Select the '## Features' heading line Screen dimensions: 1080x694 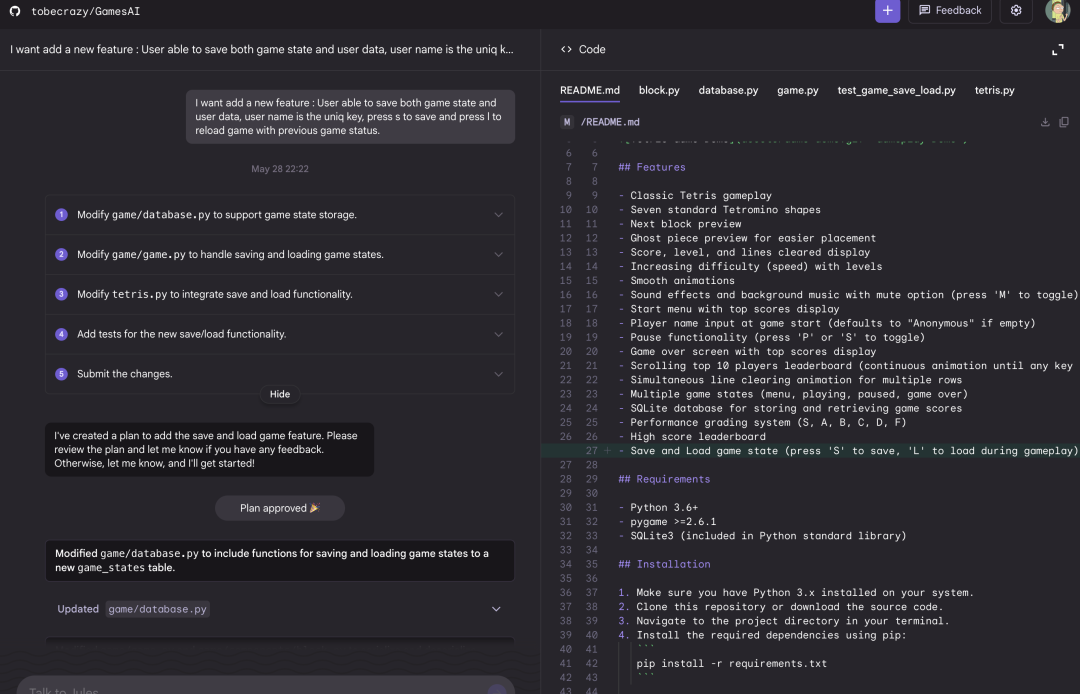point(652,167)
